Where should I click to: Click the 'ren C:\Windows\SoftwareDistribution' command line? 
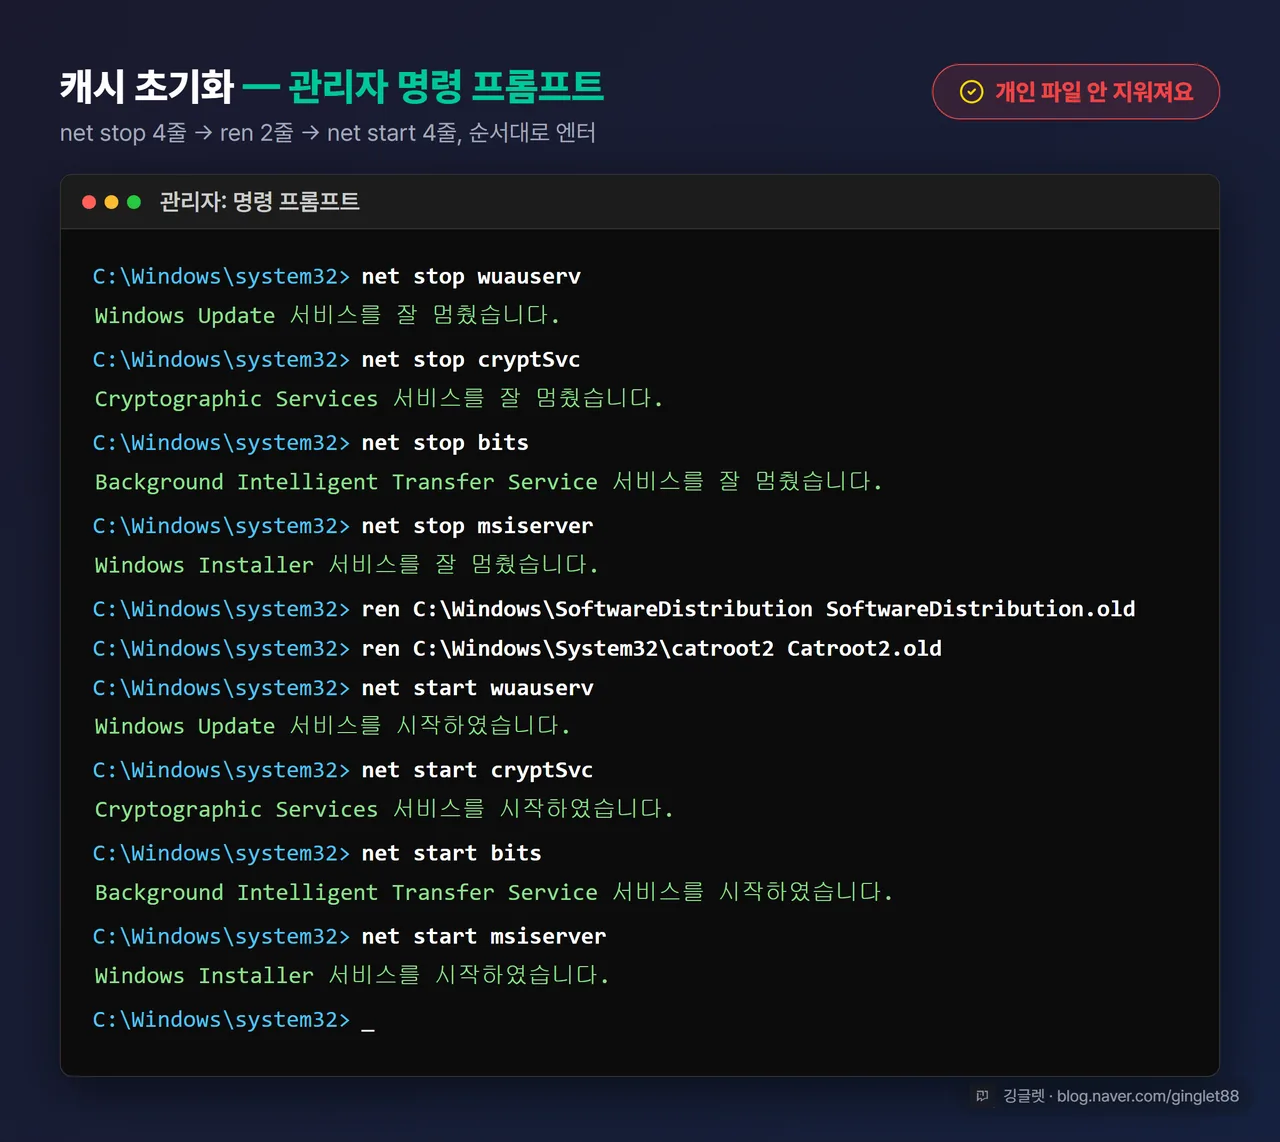pos(614,609)
